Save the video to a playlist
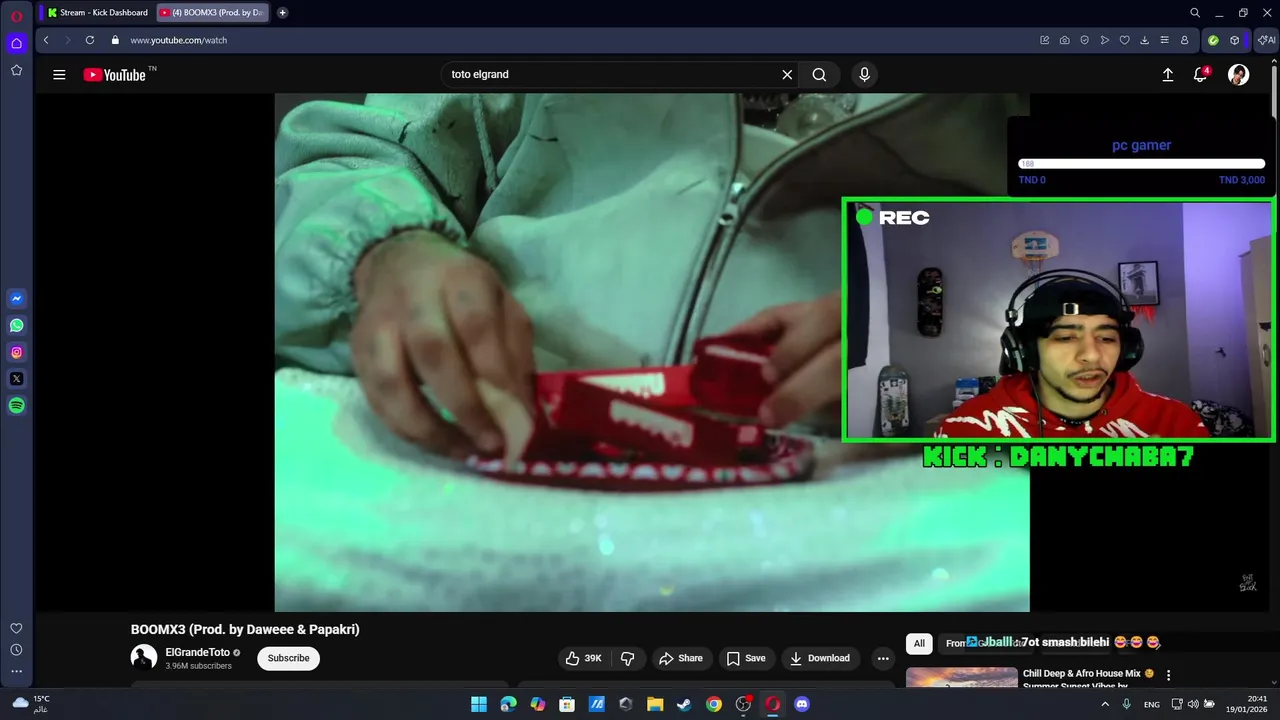The width and height of the screenshot is (1280, 720). click(x=746, y=658)
